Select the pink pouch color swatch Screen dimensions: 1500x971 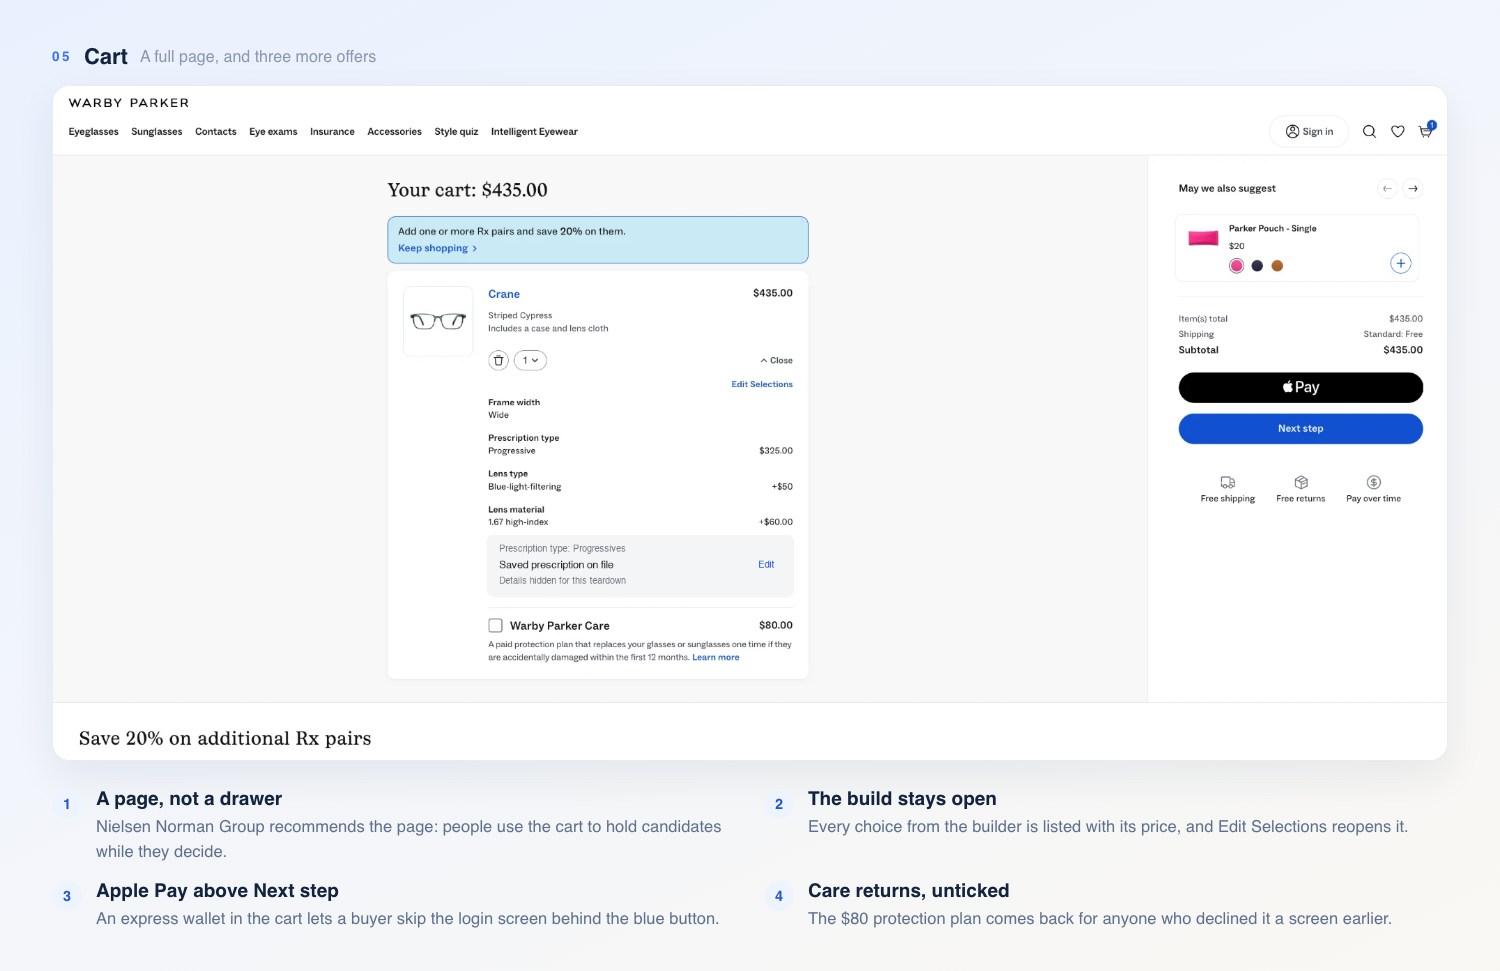[x=1237, y=266]
